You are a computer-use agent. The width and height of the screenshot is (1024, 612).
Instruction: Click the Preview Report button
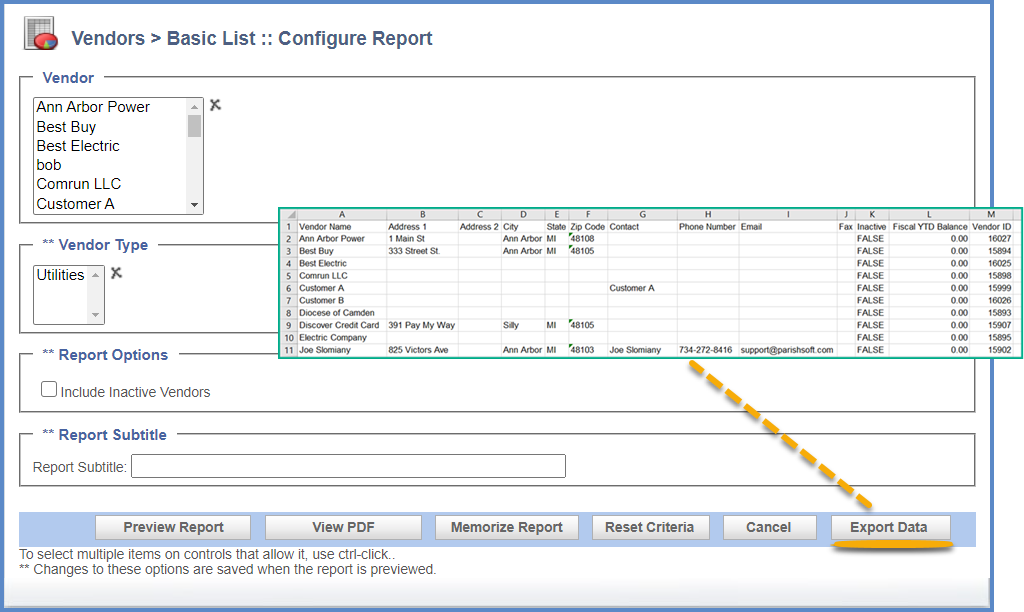pos(173,527)
